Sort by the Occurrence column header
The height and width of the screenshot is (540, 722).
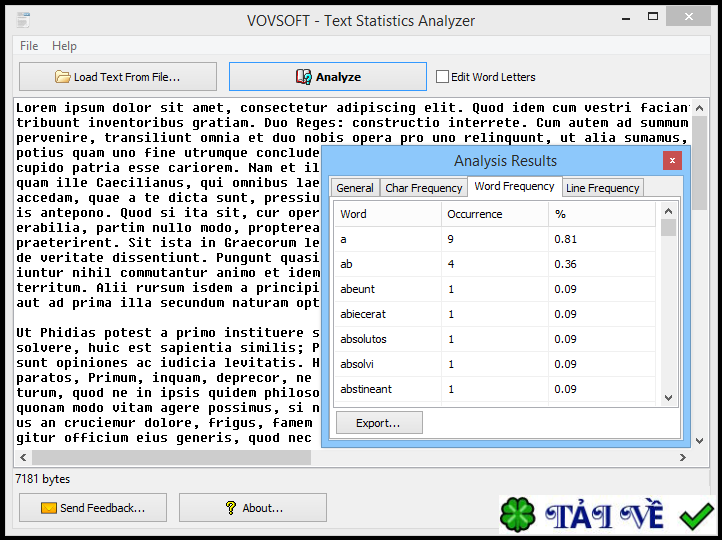point(495,214)
